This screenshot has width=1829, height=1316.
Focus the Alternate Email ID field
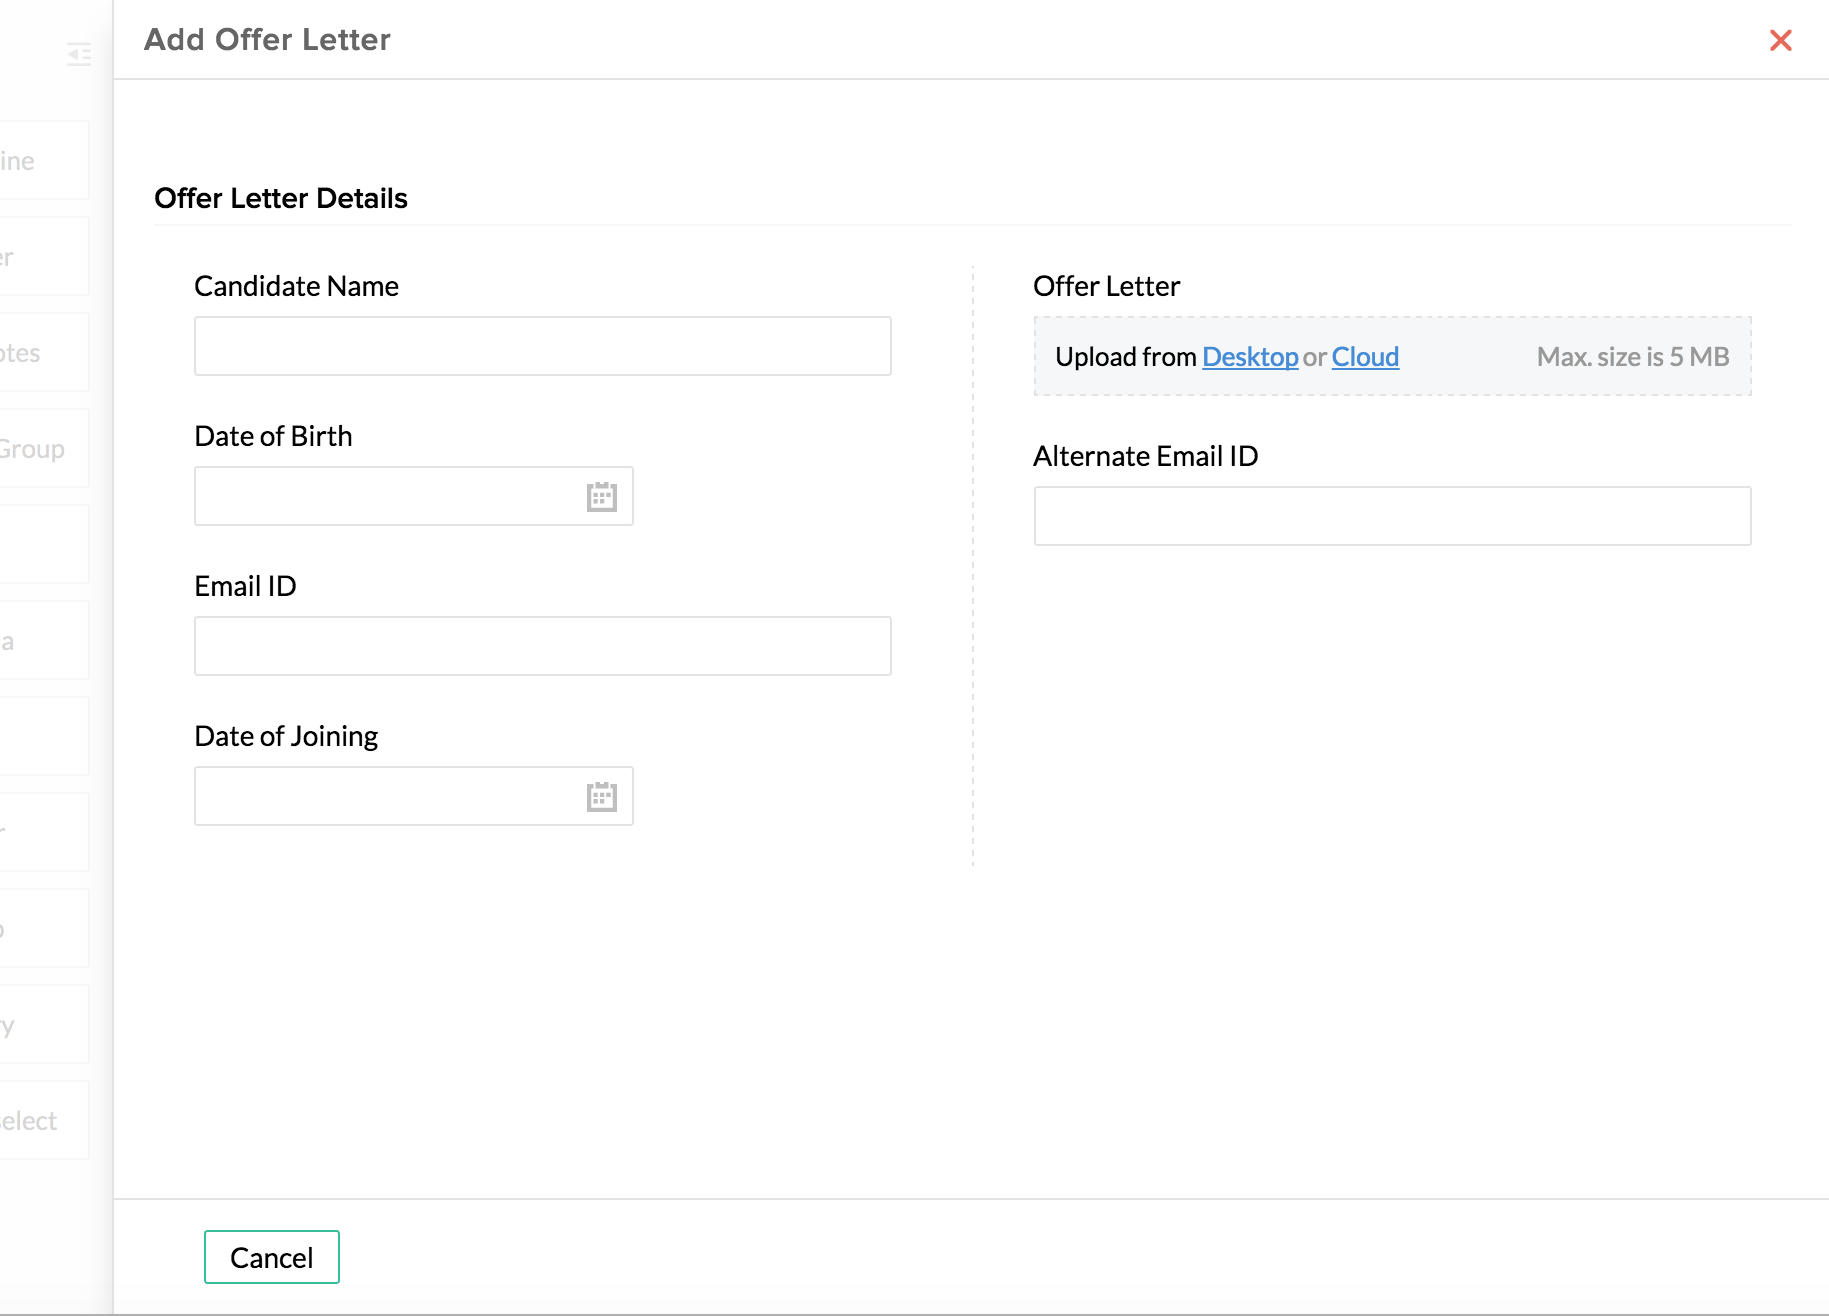pyautogui.click(x=1391, y=516)
